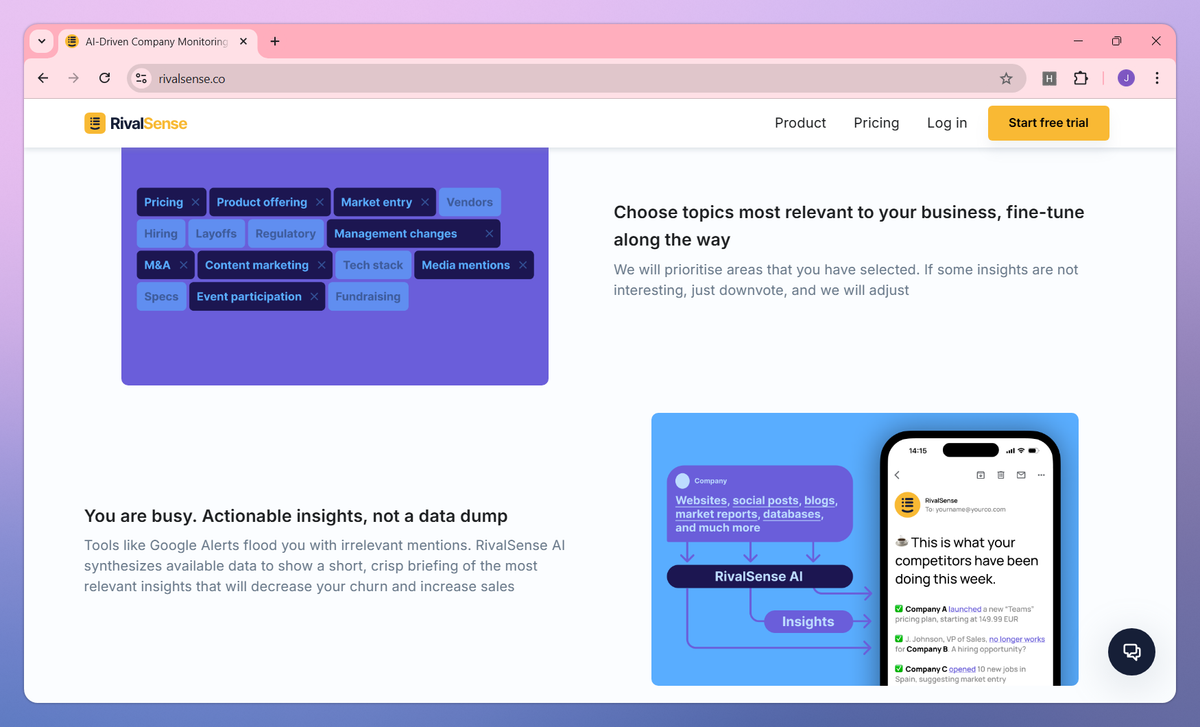Click the archive icon in the phone mockup toolbar
Image resolution: width=1200 pixels, height=727 pixels.
(981, 475)
